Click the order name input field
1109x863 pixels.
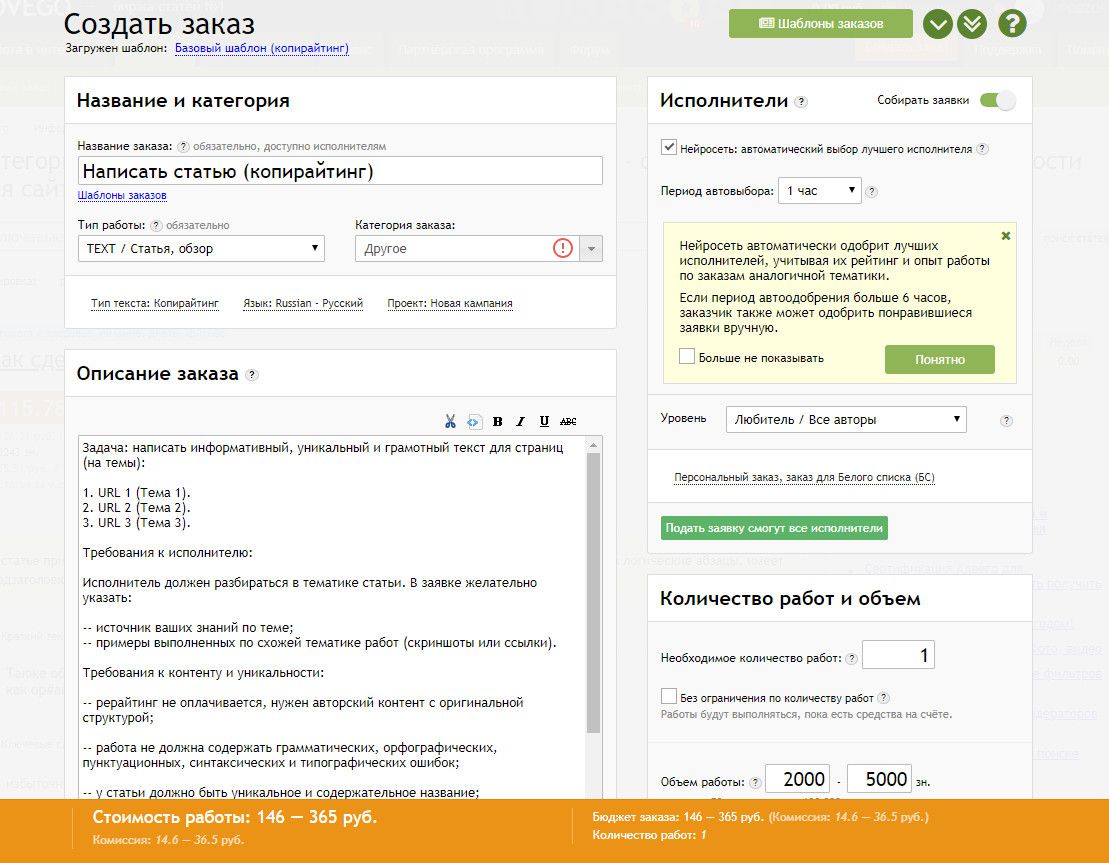(x=340, y=171)
